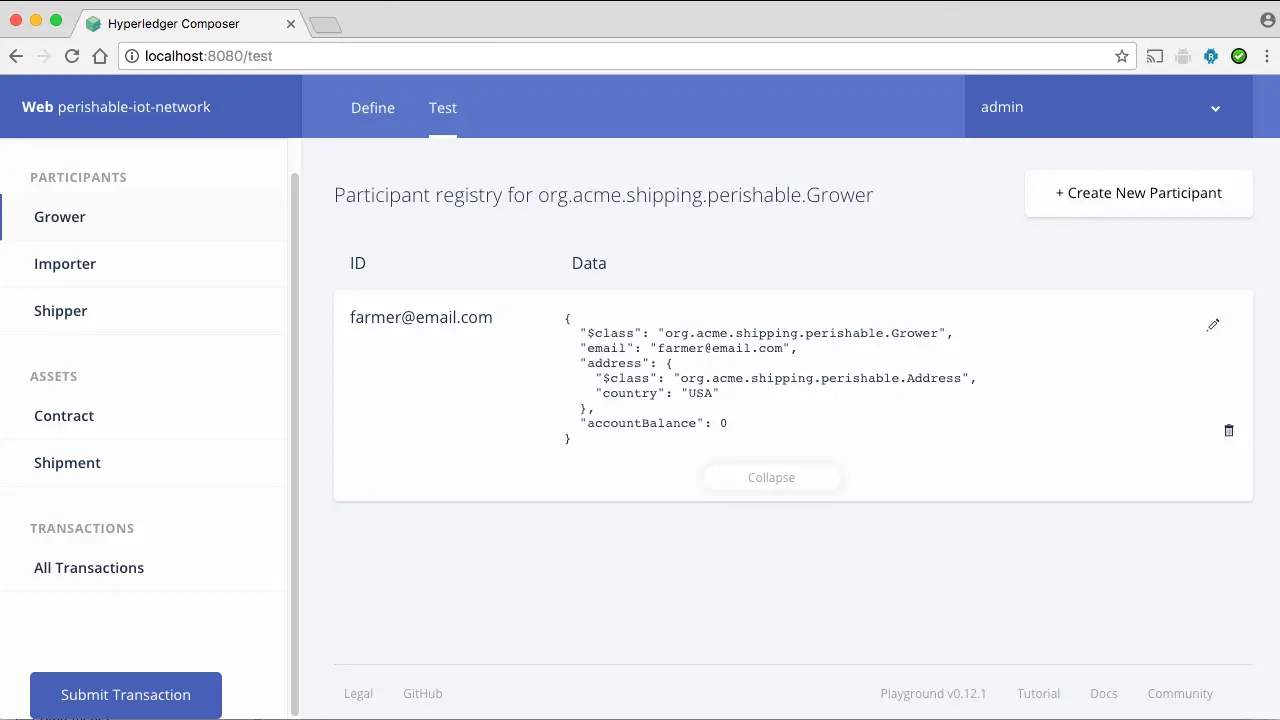Screen dimensions: 1280x720
Task: Open a new browser tab
Action: [x=325, y=25]
